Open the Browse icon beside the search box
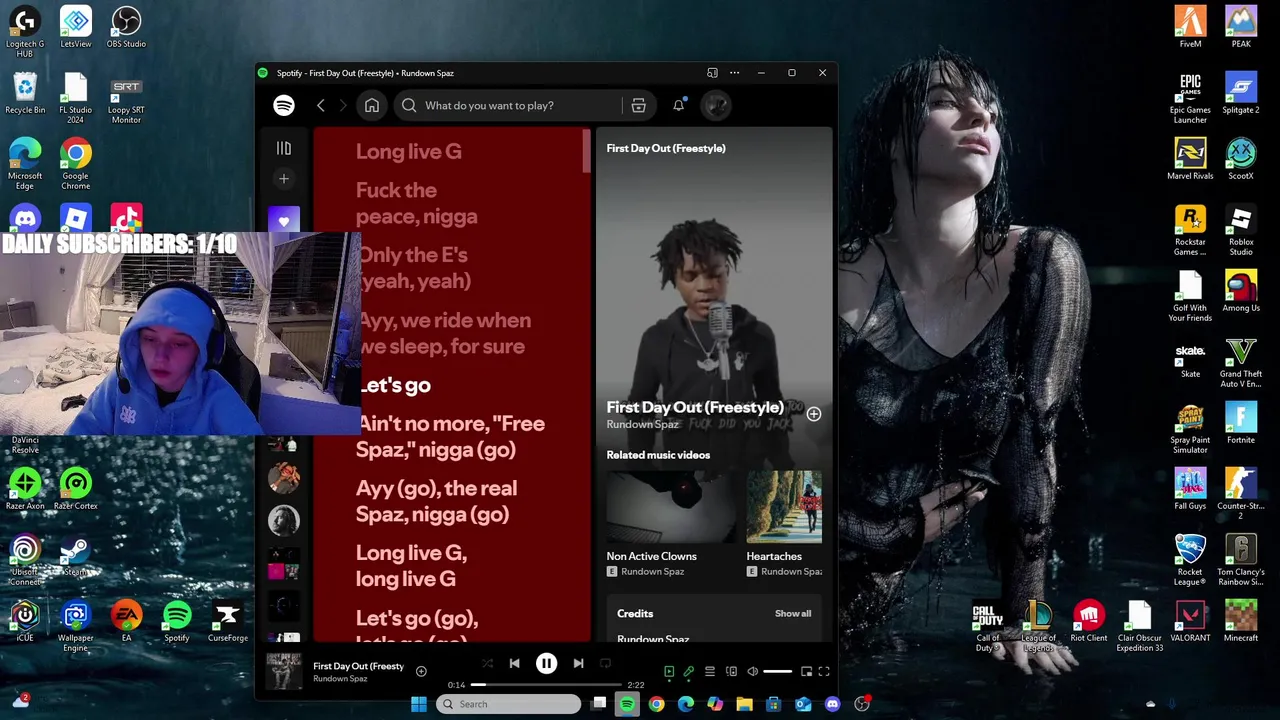This screenshot has width=1280, height=720. point(638,105)
